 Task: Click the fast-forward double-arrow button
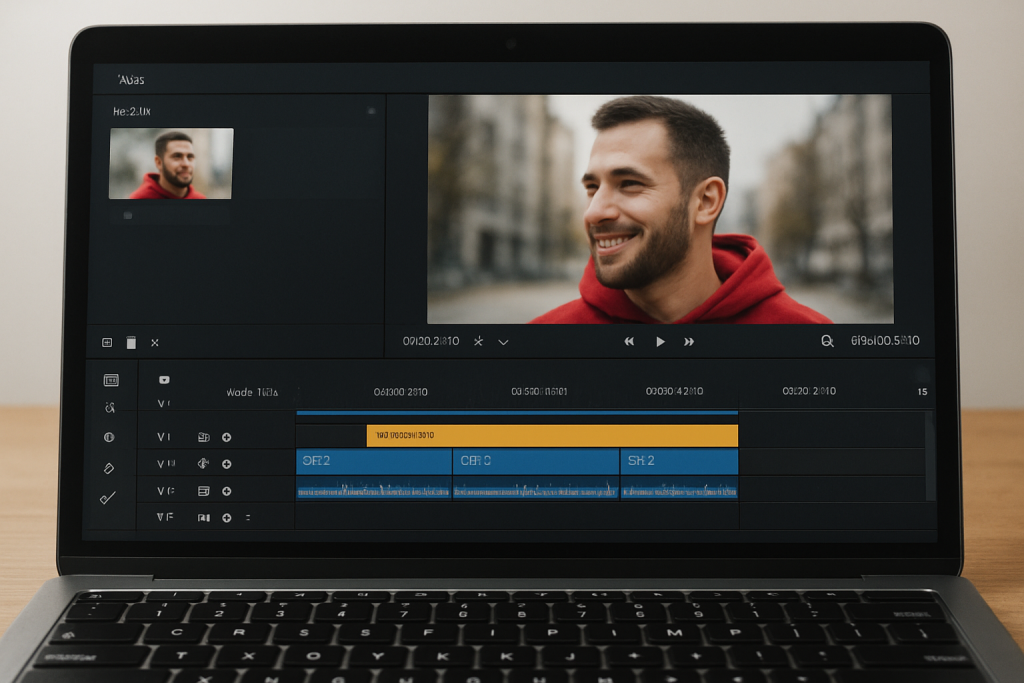coord(689,342)
